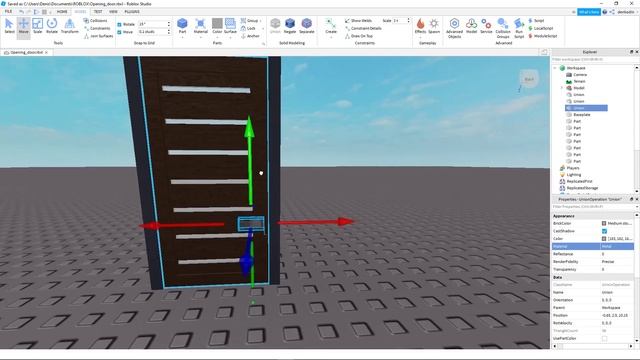This screenshot has height=360, width=640.
Task: Click the Undo arrow in title toolbar
Action: (21, 12)
